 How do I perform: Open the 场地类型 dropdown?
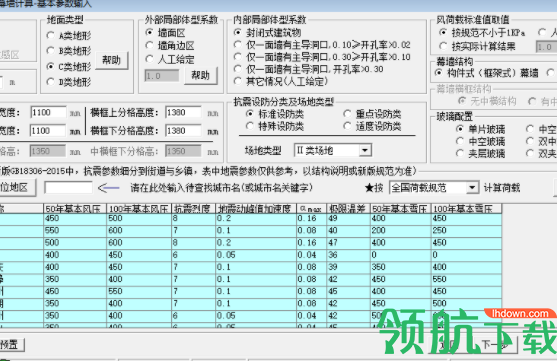(365, 151)
